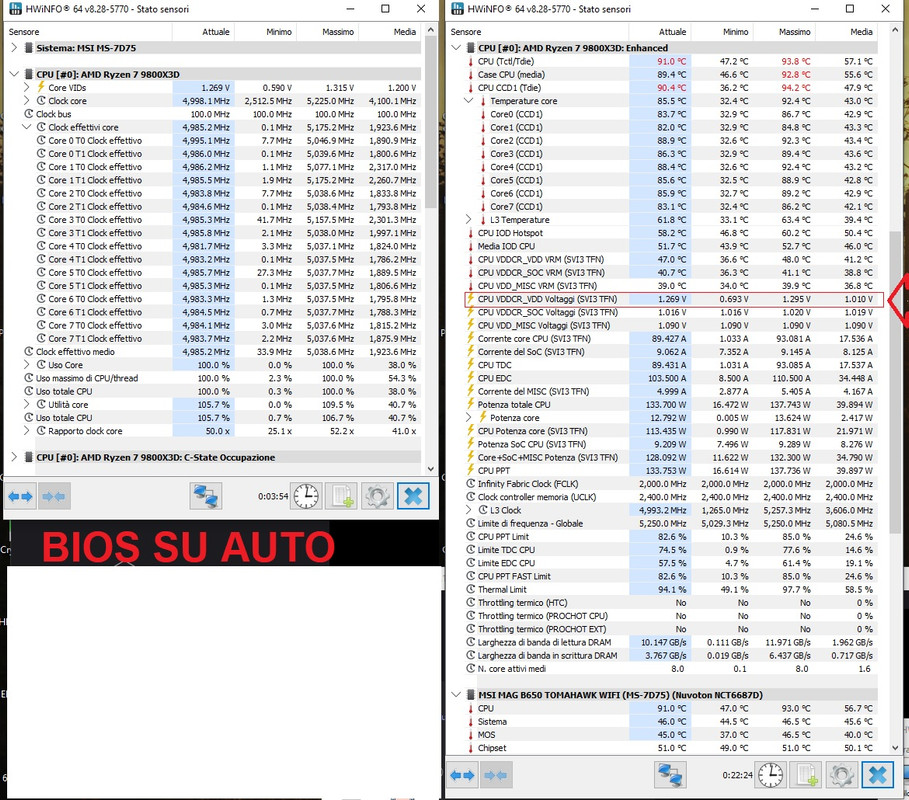Image resolution: width=909 pixels, height=800 pixels.
Task: Collapse MSI MAG B650 TOMAHAWK WIFI group
Action: click(x=456, y=694)
